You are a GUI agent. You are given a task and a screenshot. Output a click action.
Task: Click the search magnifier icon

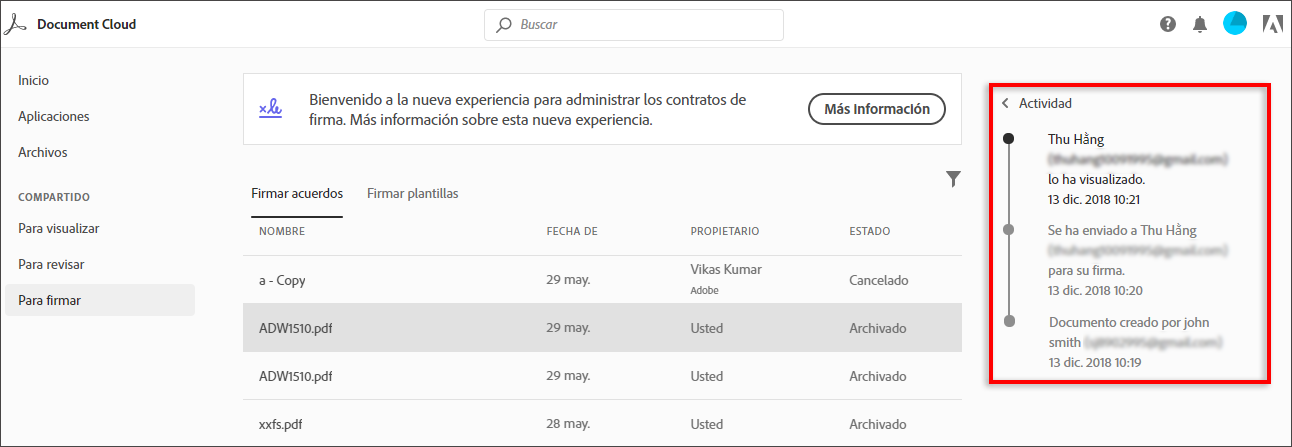tap(503, 25)
